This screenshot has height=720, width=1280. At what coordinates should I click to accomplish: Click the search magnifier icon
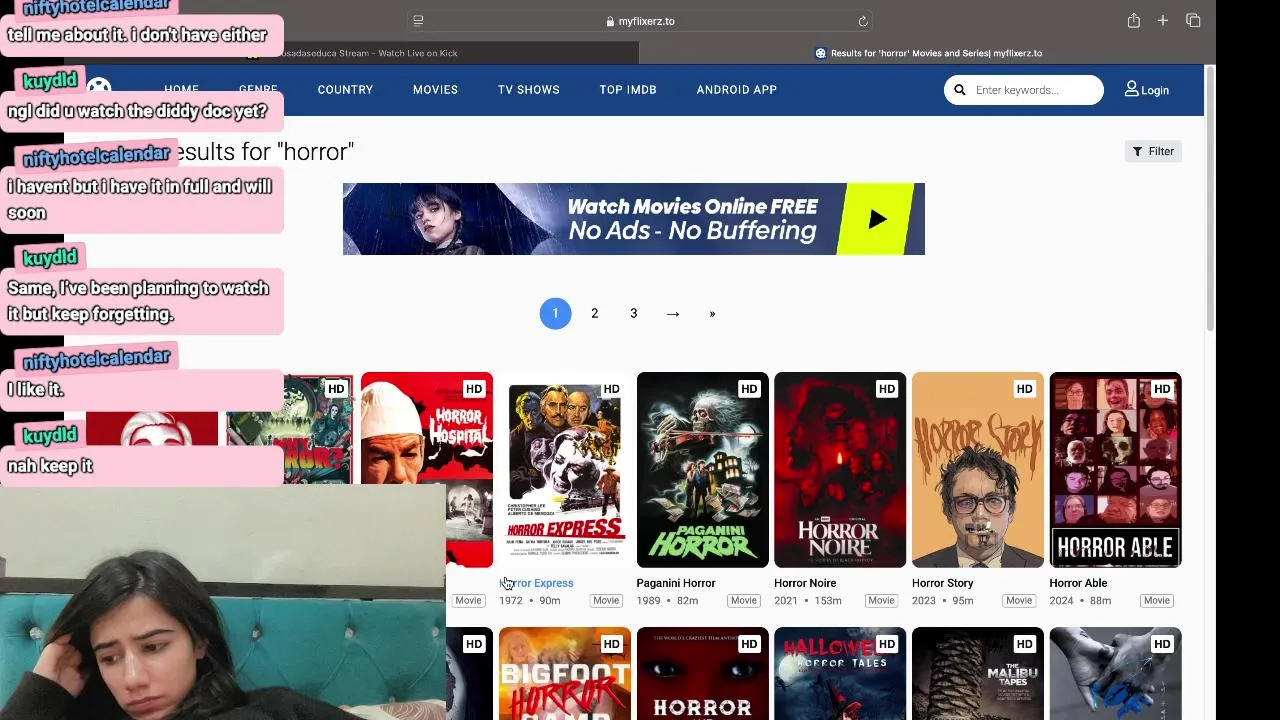click(960, 90)
